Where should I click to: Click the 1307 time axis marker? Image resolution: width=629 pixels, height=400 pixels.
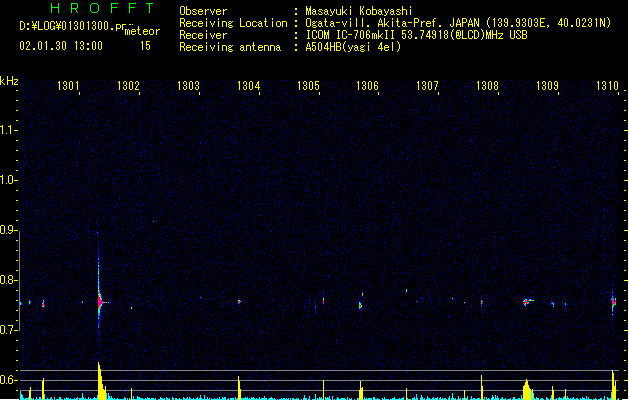427,85
